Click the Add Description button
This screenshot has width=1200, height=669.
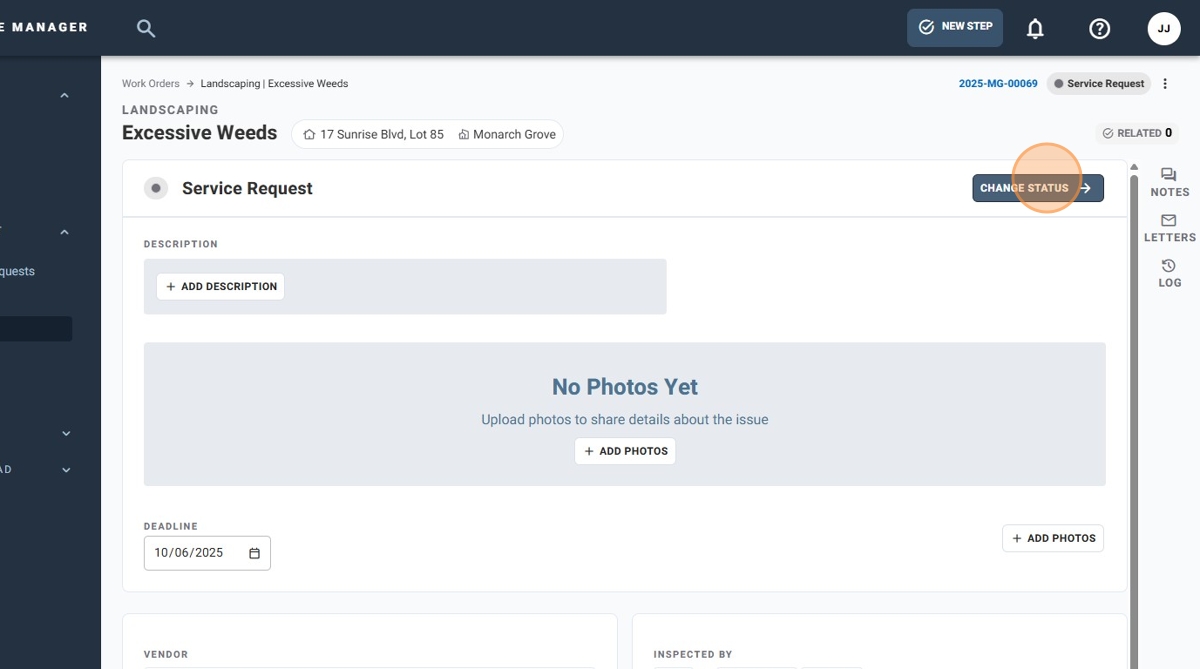click(x=220, y=287)
